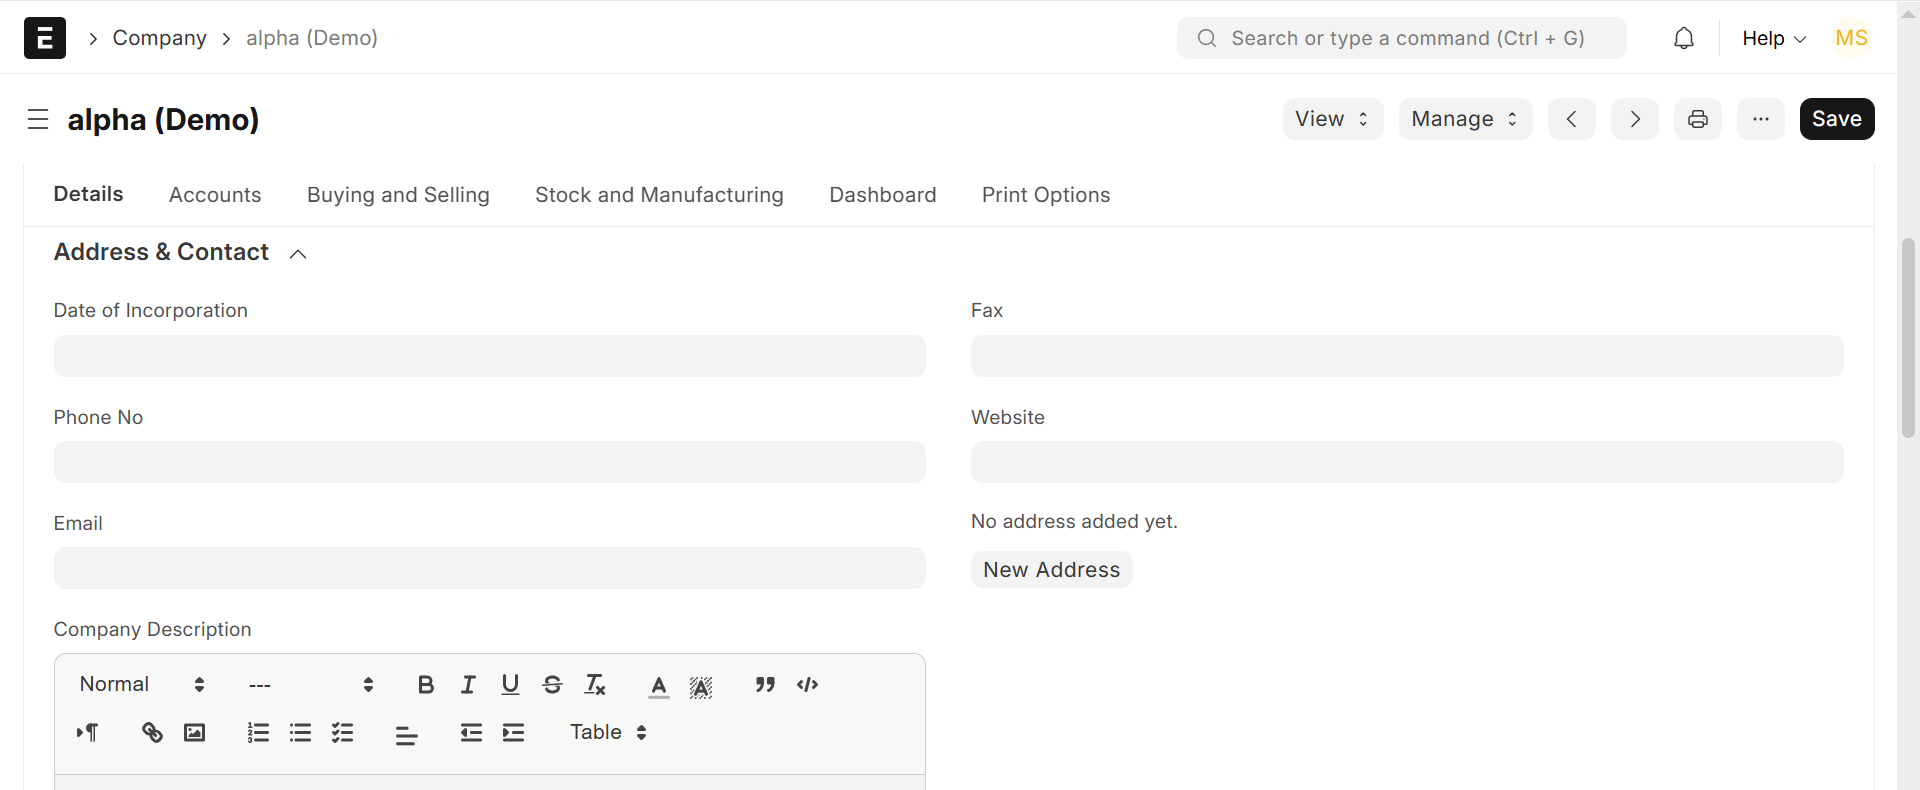Switch to the Accounts tab
This screenshot has width=1920, height=790.
coord(215,195)
